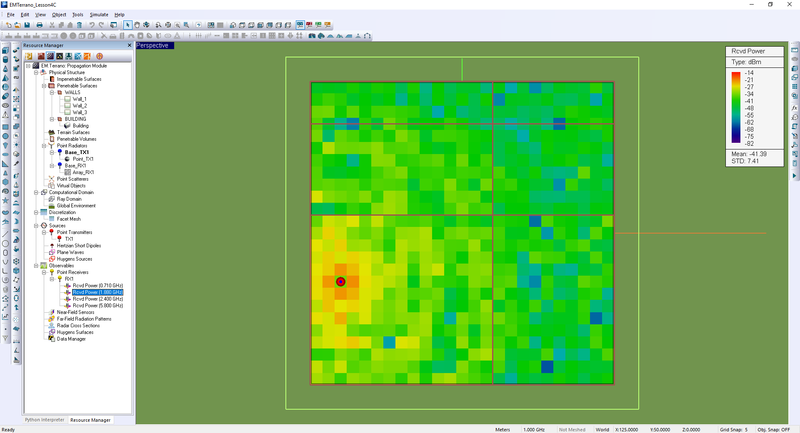Toggle the Wall_2 visibility checkbox
The image size is (800, 433).
click(68, 105)
